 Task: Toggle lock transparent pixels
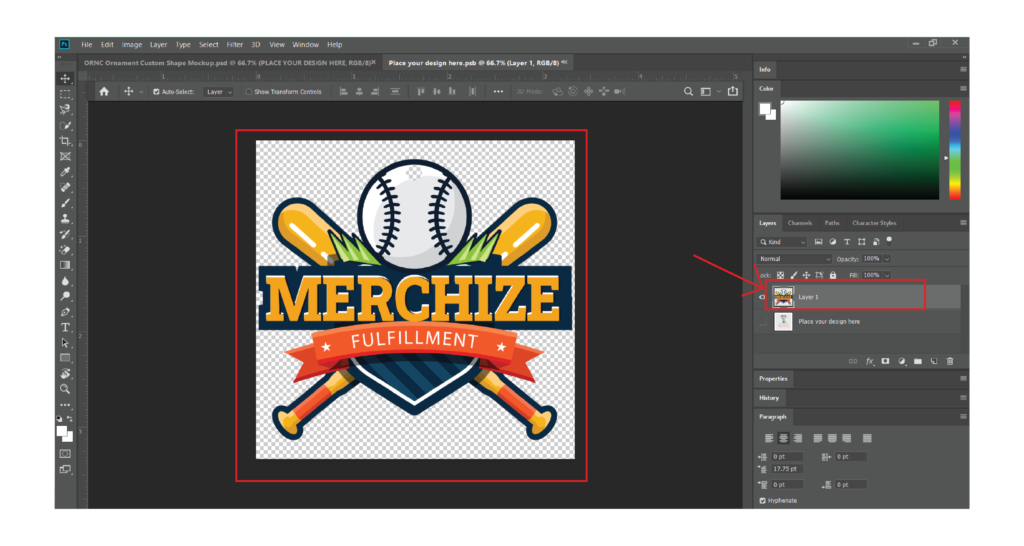coord(780,276)
